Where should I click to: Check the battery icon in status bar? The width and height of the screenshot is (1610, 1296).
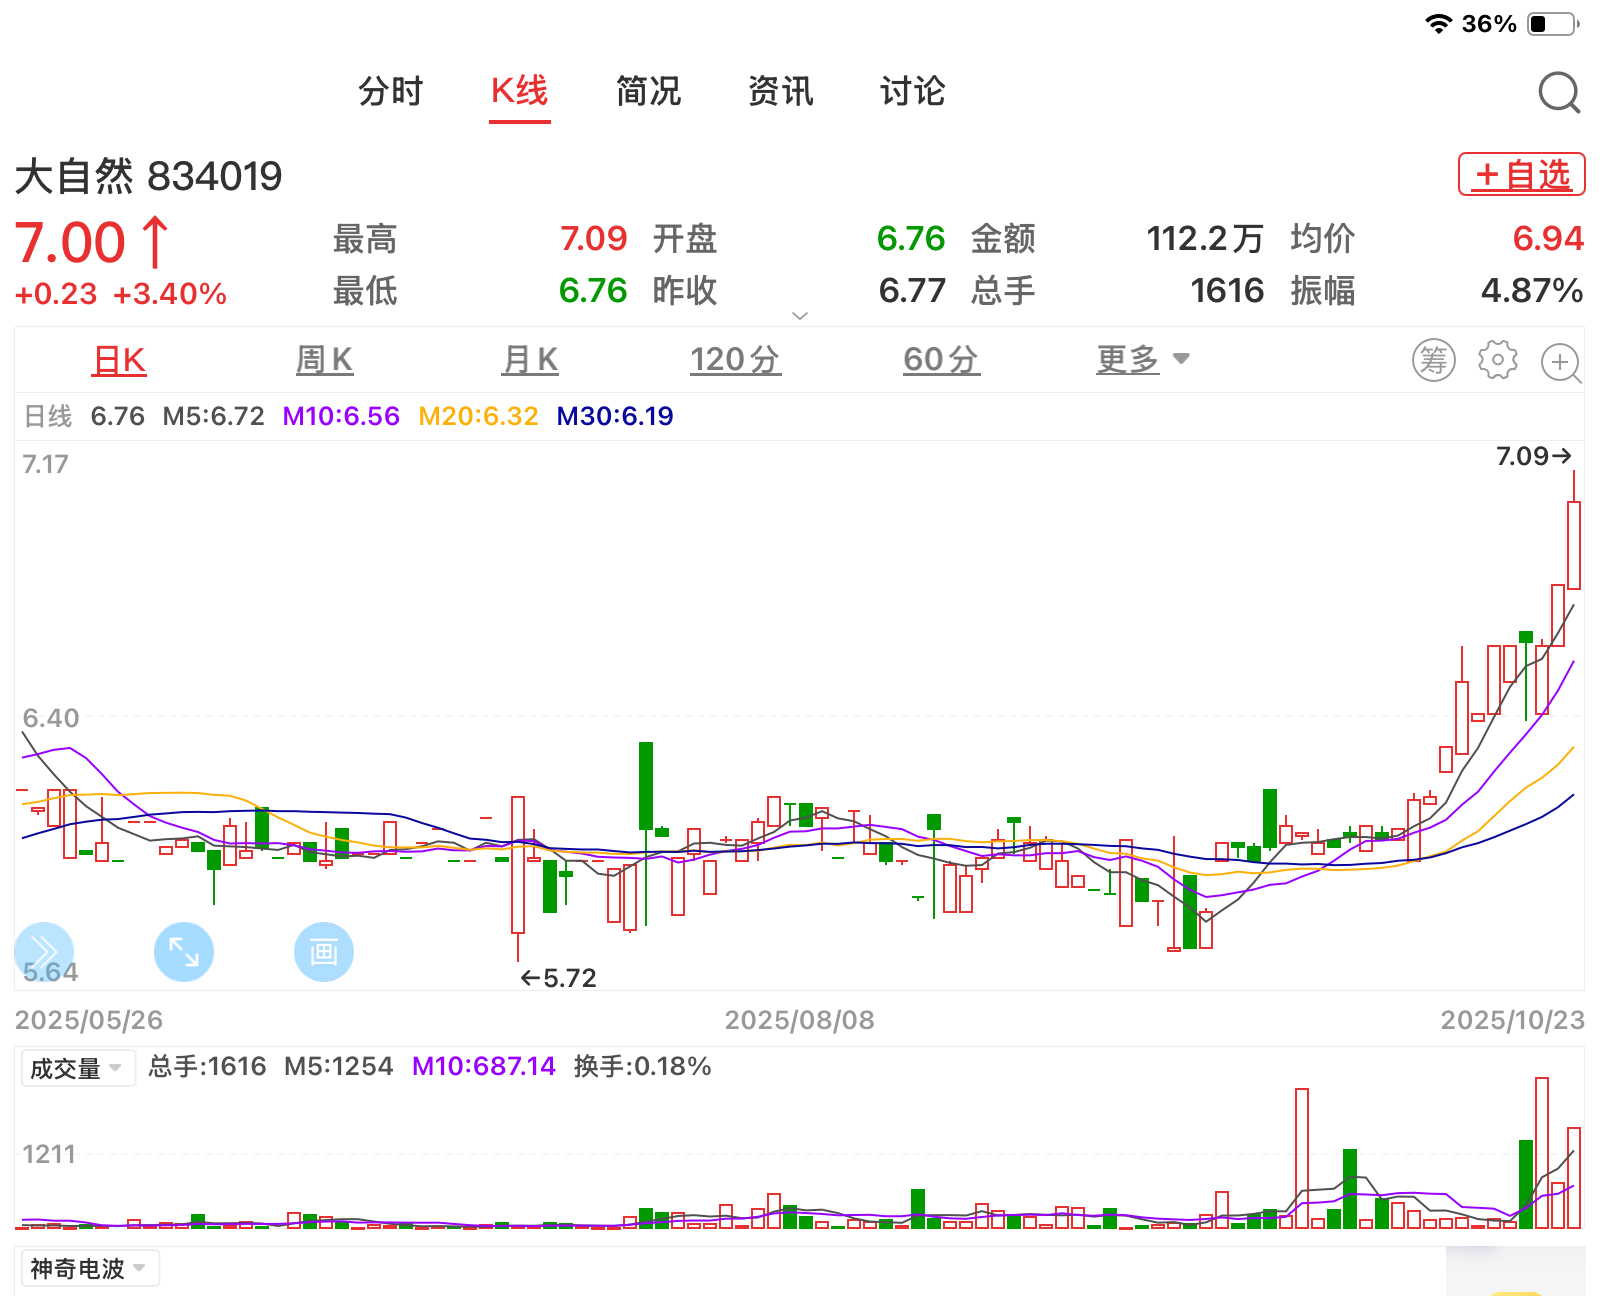1554,24
